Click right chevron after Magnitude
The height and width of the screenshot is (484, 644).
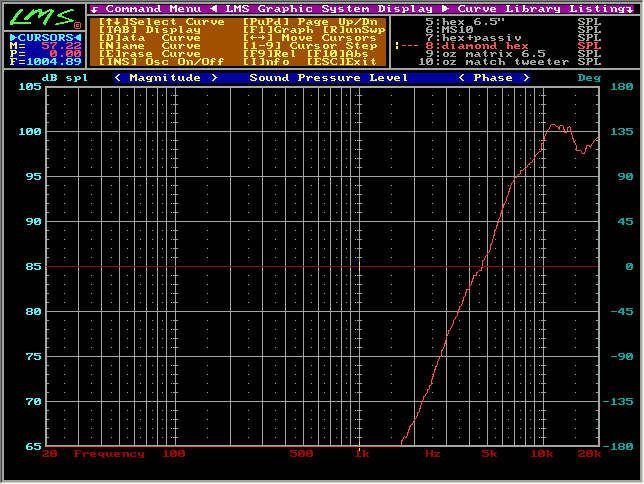click(x=214, y=78)
